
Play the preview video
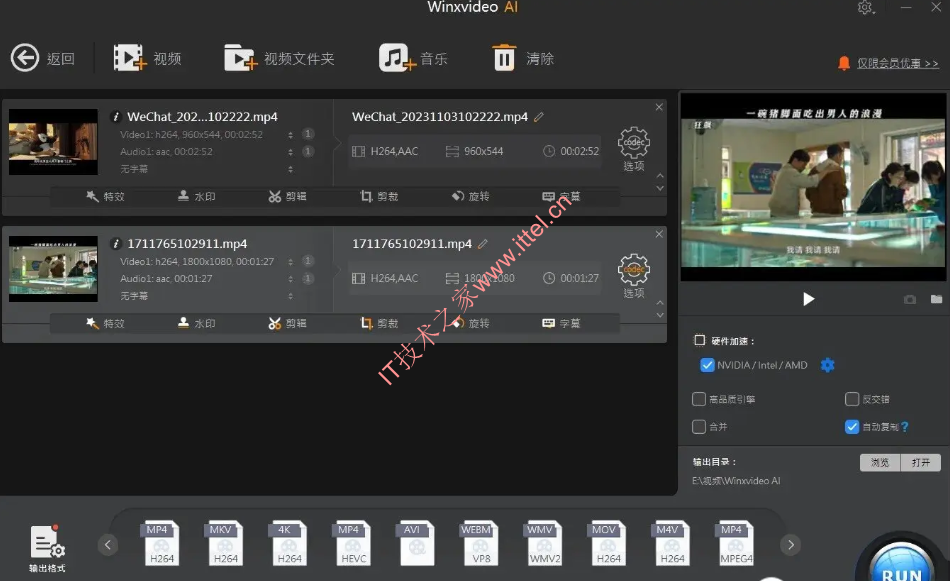[808, 299]
